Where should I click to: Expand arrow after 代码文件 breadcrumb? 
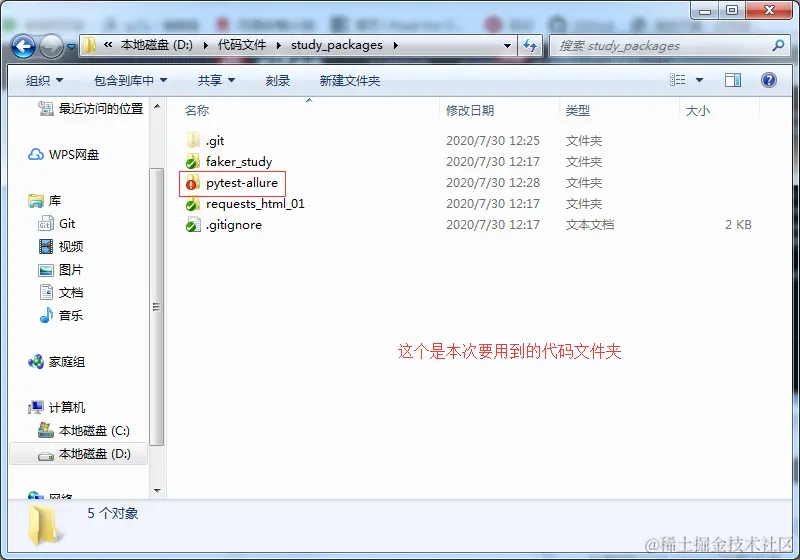[279, 45]
